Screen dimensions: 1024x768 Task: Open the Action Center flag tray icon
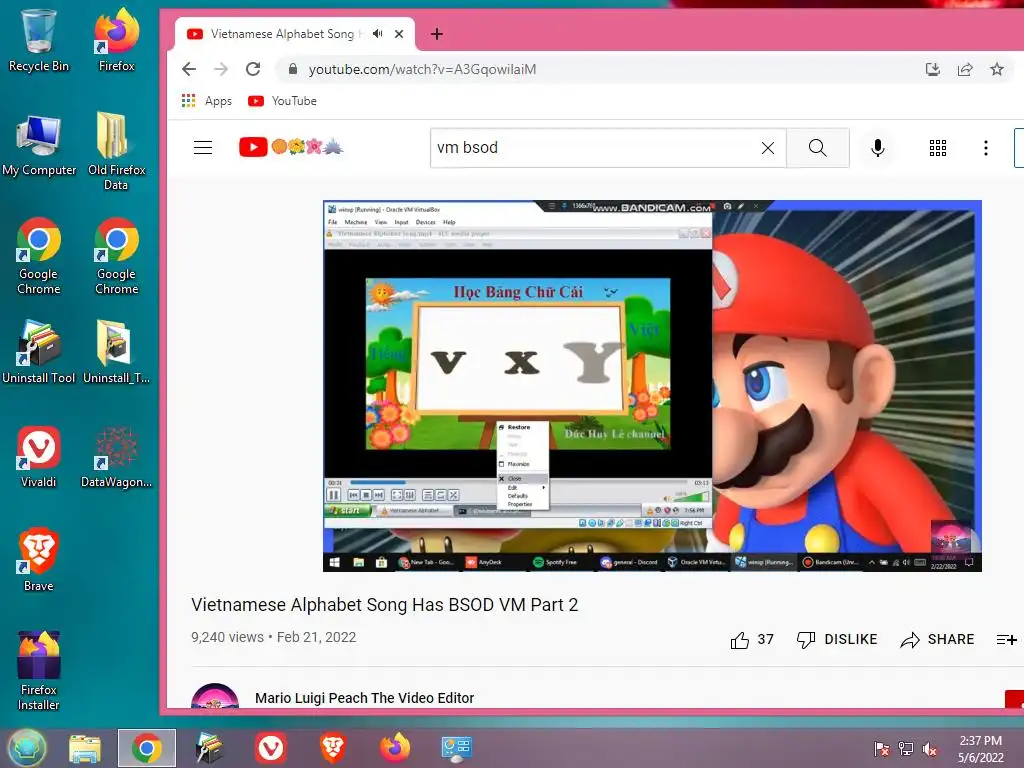click(x=881, y=749)
